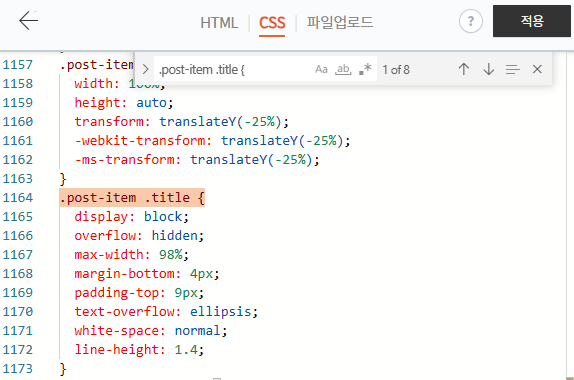Toggle match case (Aa) option
This screenshot has width=574, height=380.
321,69
